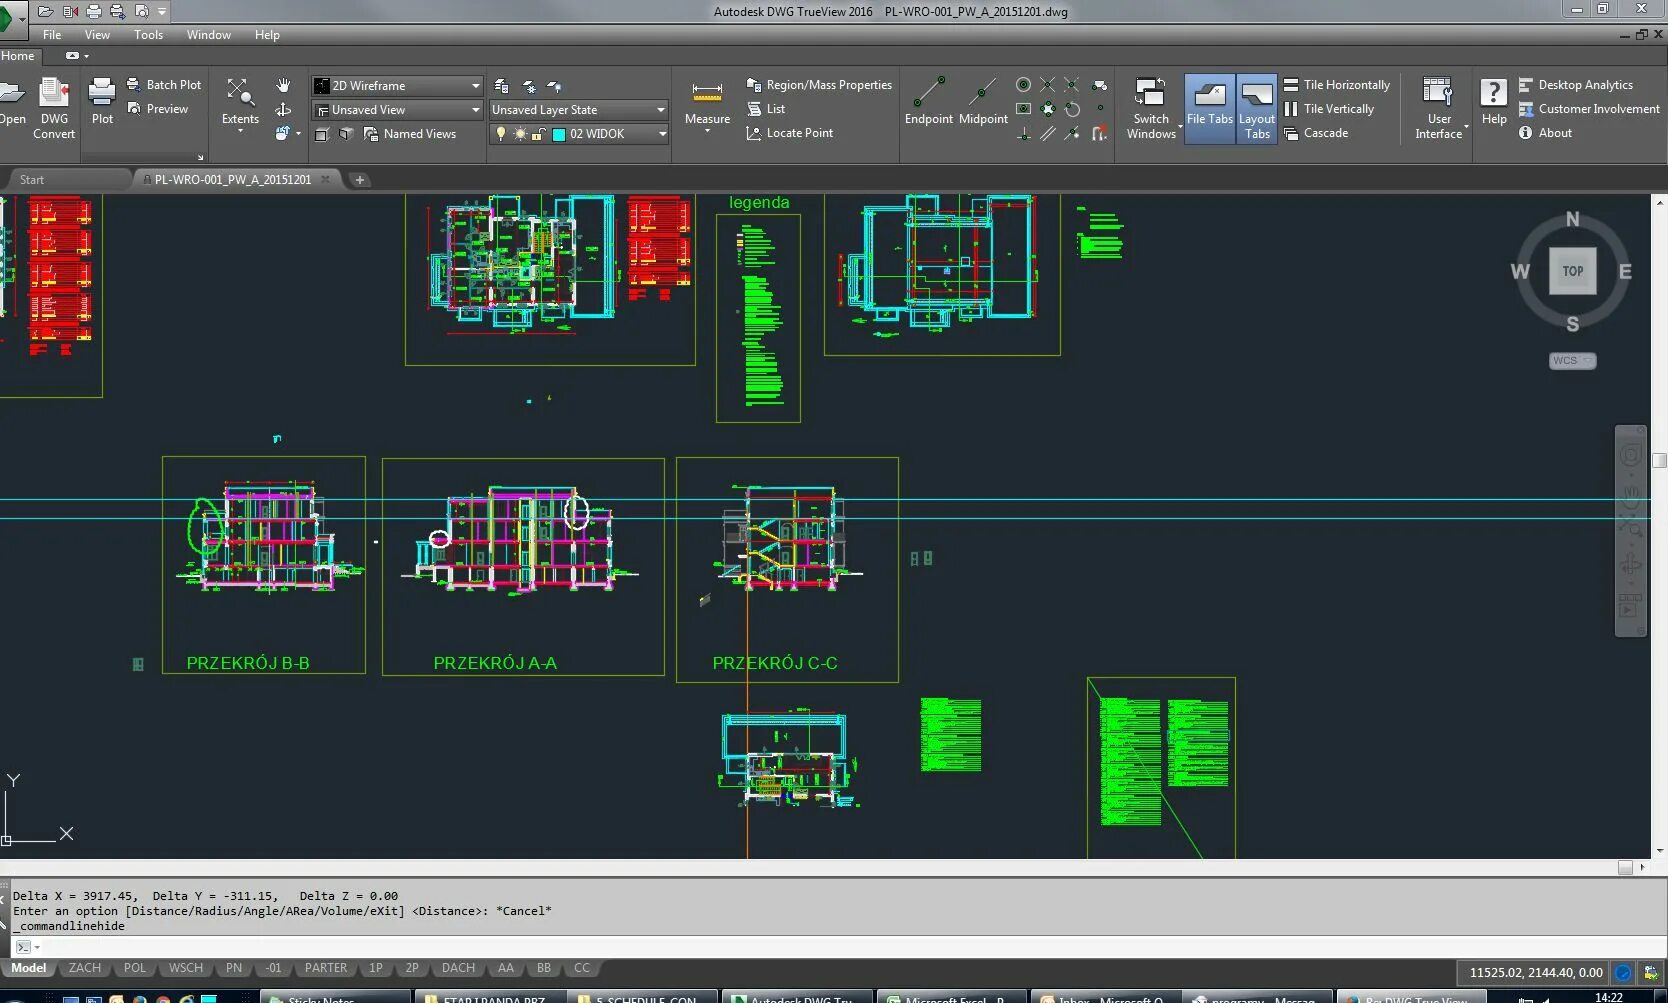Screen dimensions: 1668x1003
Task: Select the Zoom Extents tool
Action: pos(240,104)
